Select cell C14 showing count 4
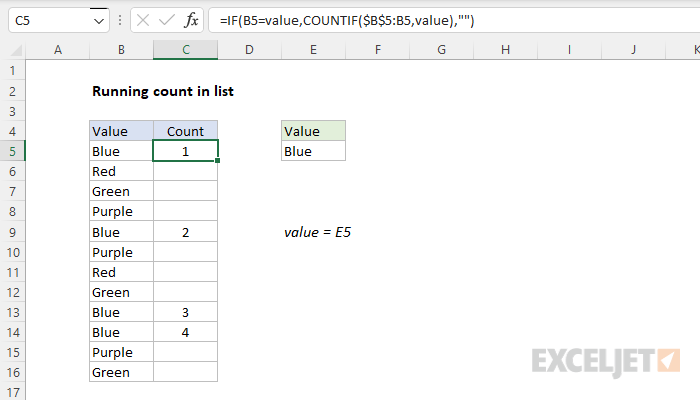The width and height of the screenshot is (700, 400). pos(186,333)
